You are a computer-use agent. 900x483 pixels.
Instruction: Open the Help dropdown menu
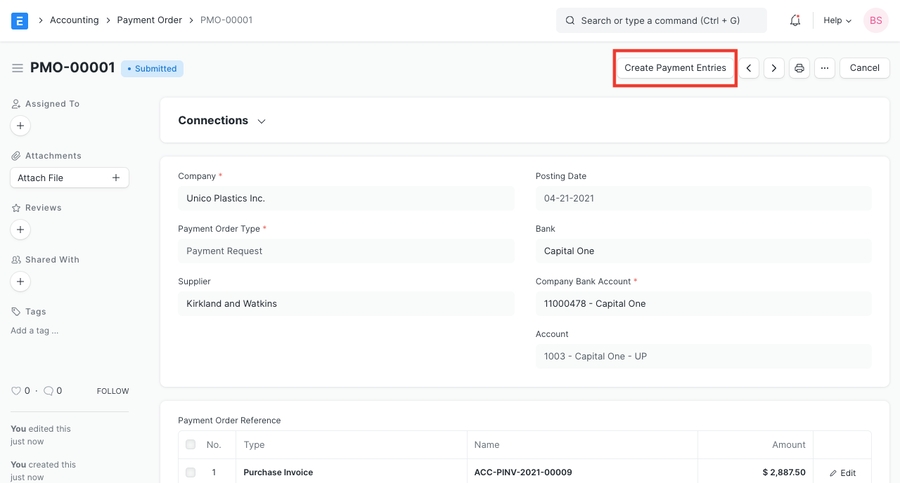(x=837, y=20)
